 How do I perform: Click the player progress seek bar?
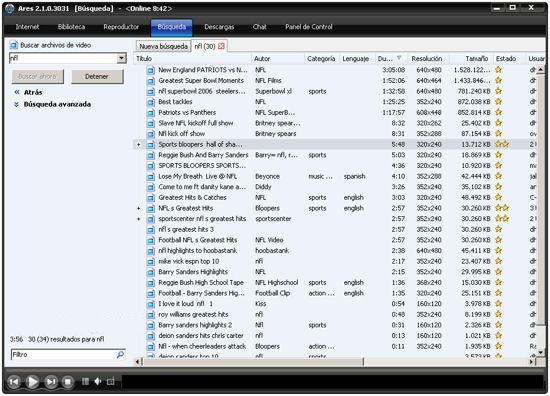pos(332,382)
